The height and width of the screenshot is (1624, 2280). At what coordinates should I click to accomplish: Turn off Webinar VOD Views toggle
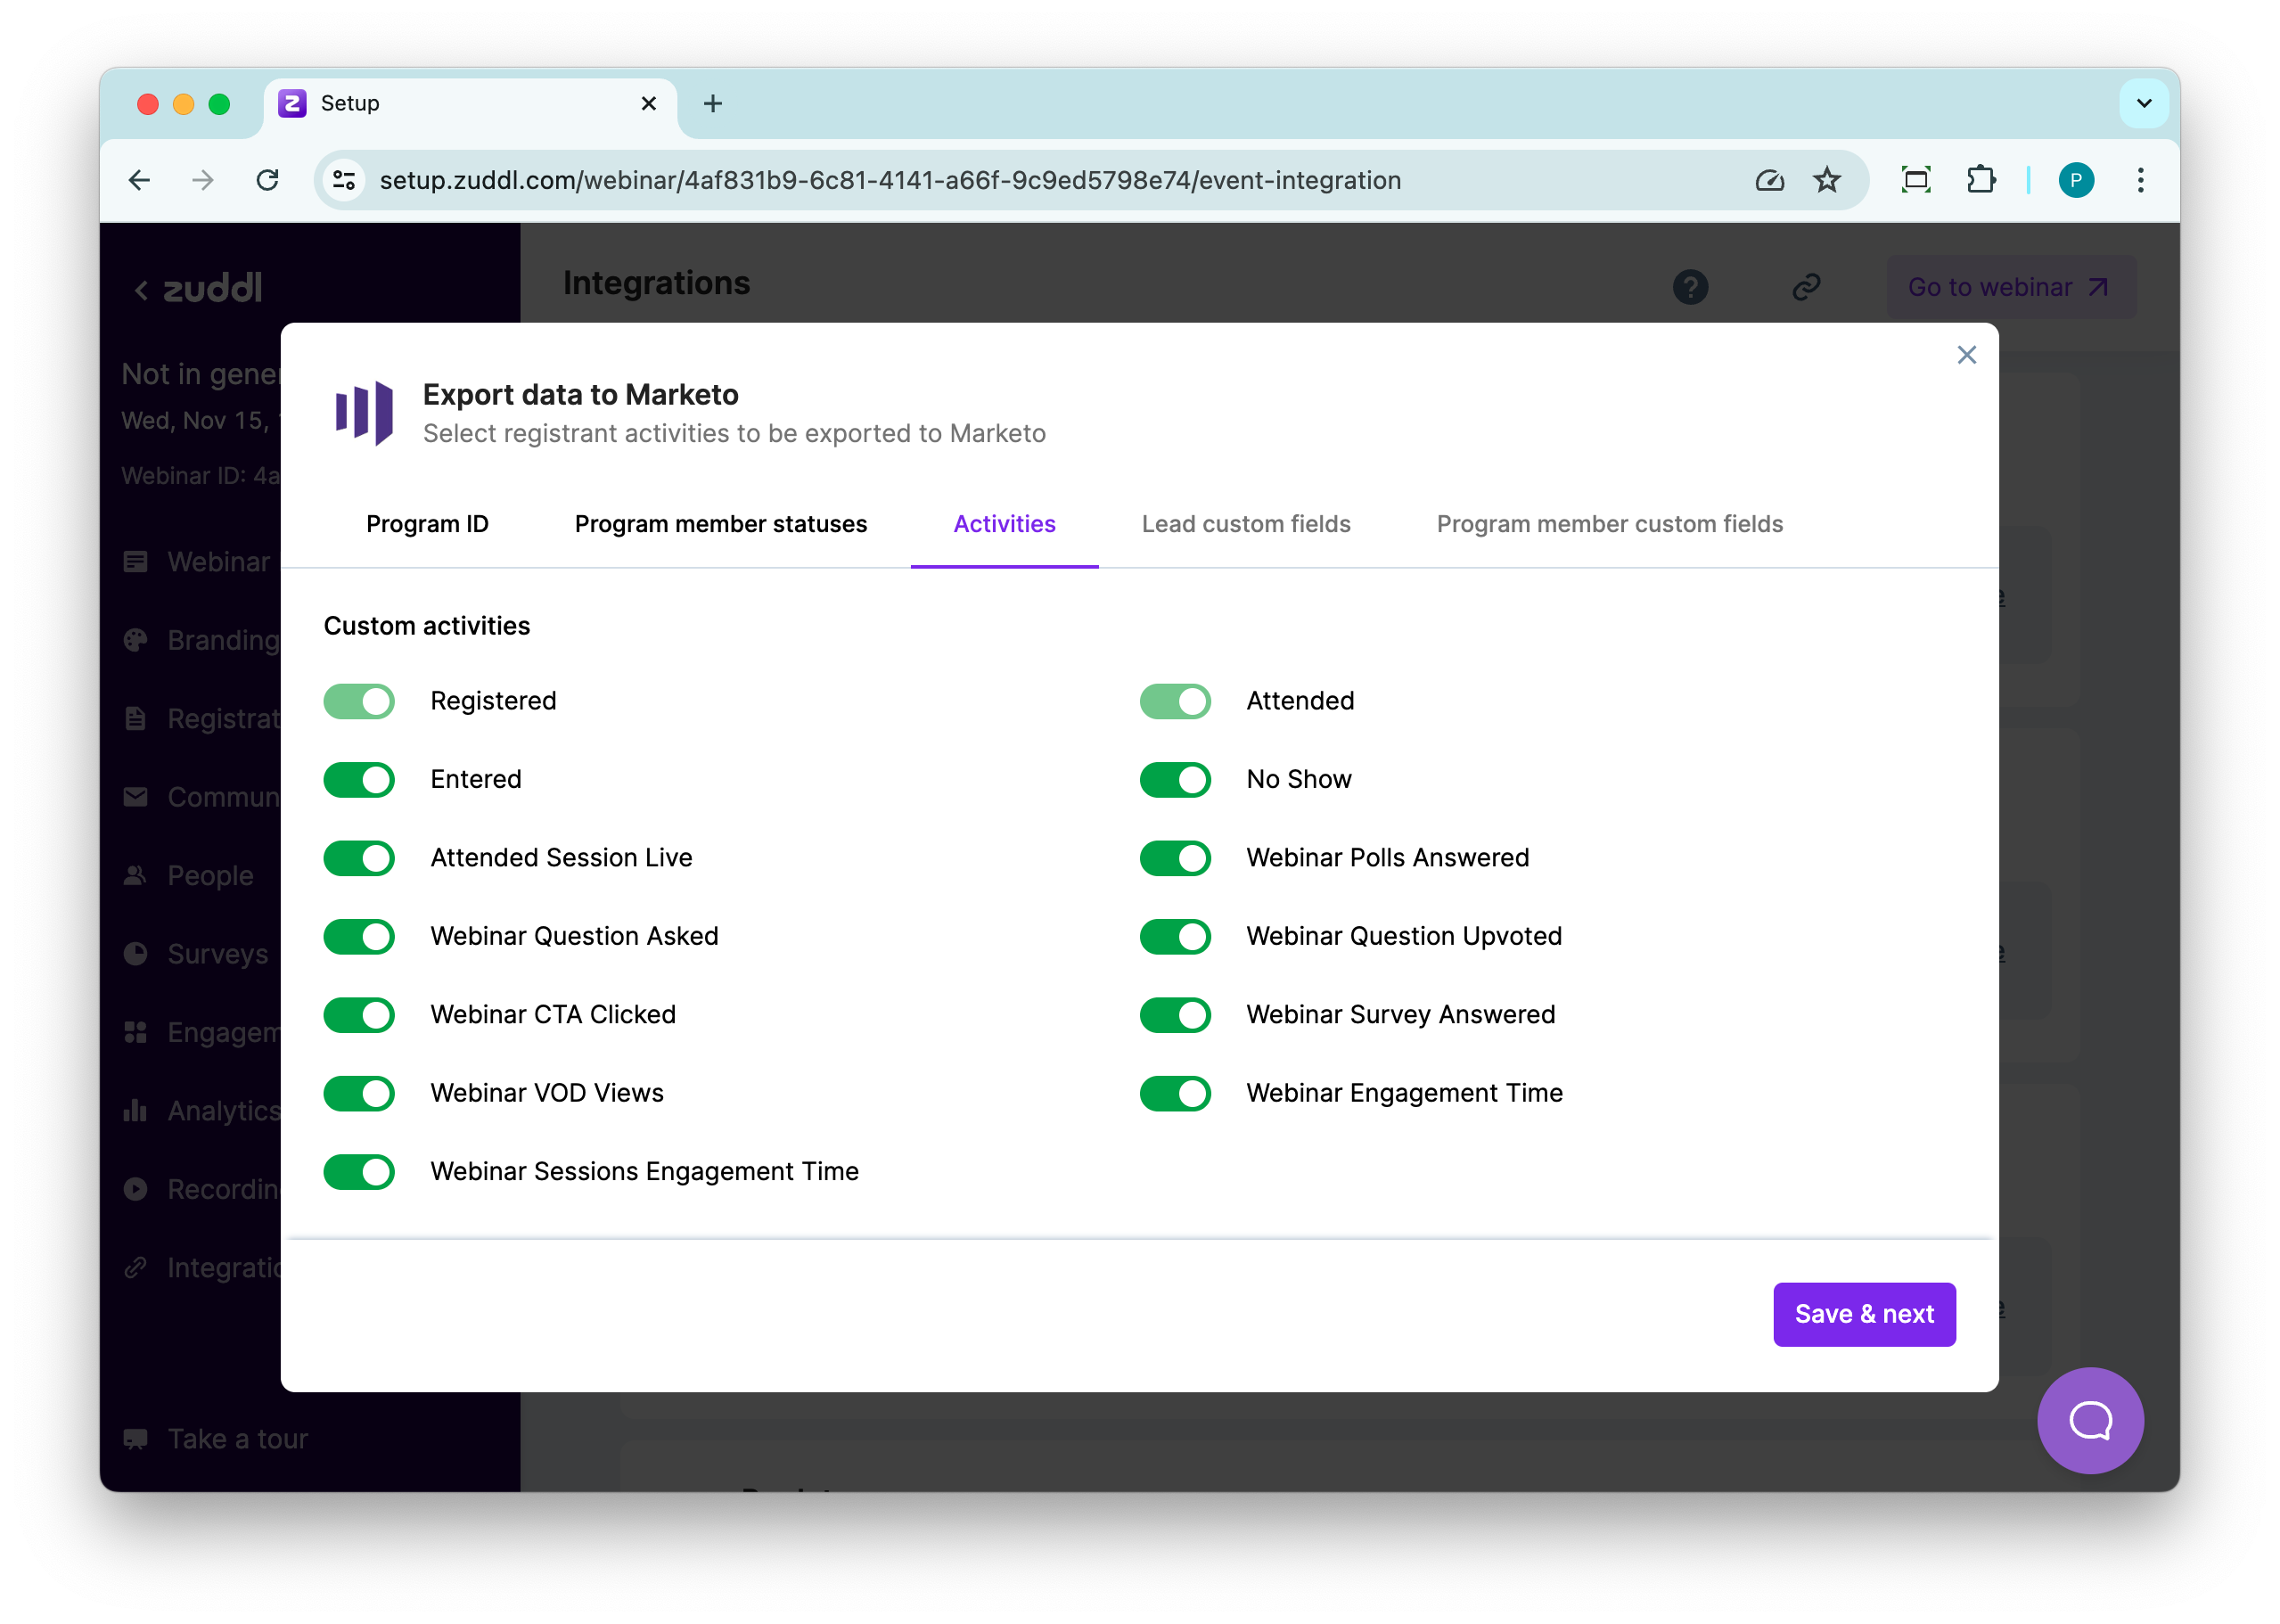(359, 1093)
